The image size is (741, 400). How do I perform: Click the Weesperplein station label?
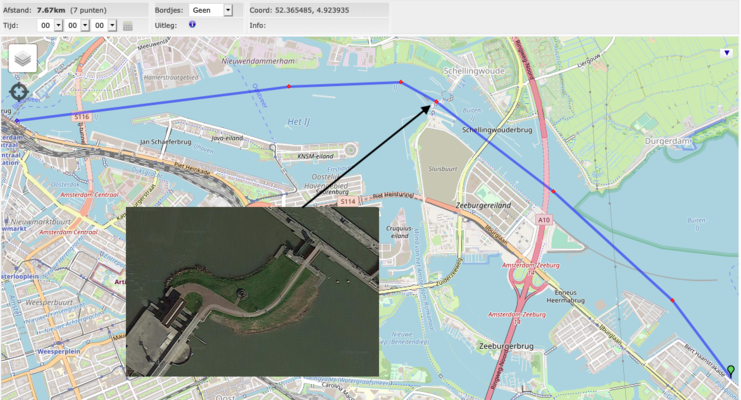click(x=59, y=352)
